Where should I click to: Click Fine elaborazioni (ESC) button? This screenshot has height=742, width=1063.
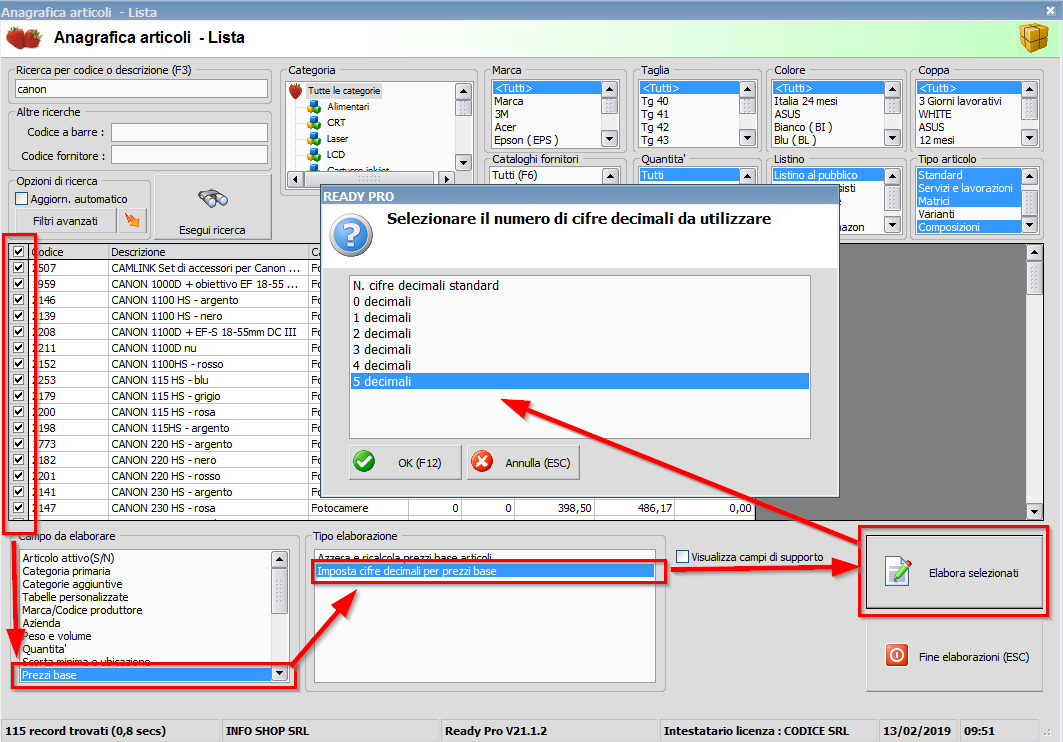click(954, 656)
